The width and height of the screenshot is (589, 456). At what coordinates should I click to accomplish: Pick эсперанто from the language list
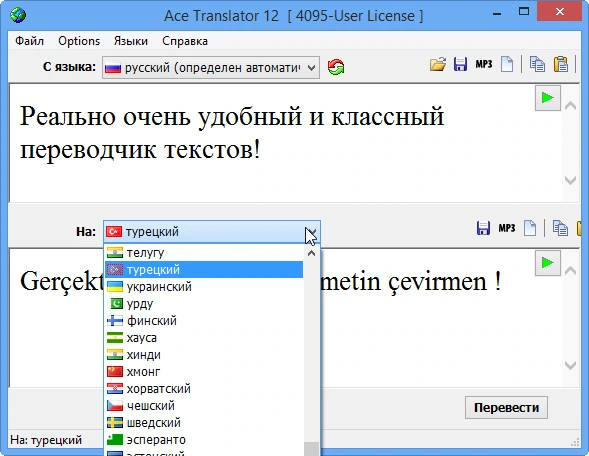point(204,439)
